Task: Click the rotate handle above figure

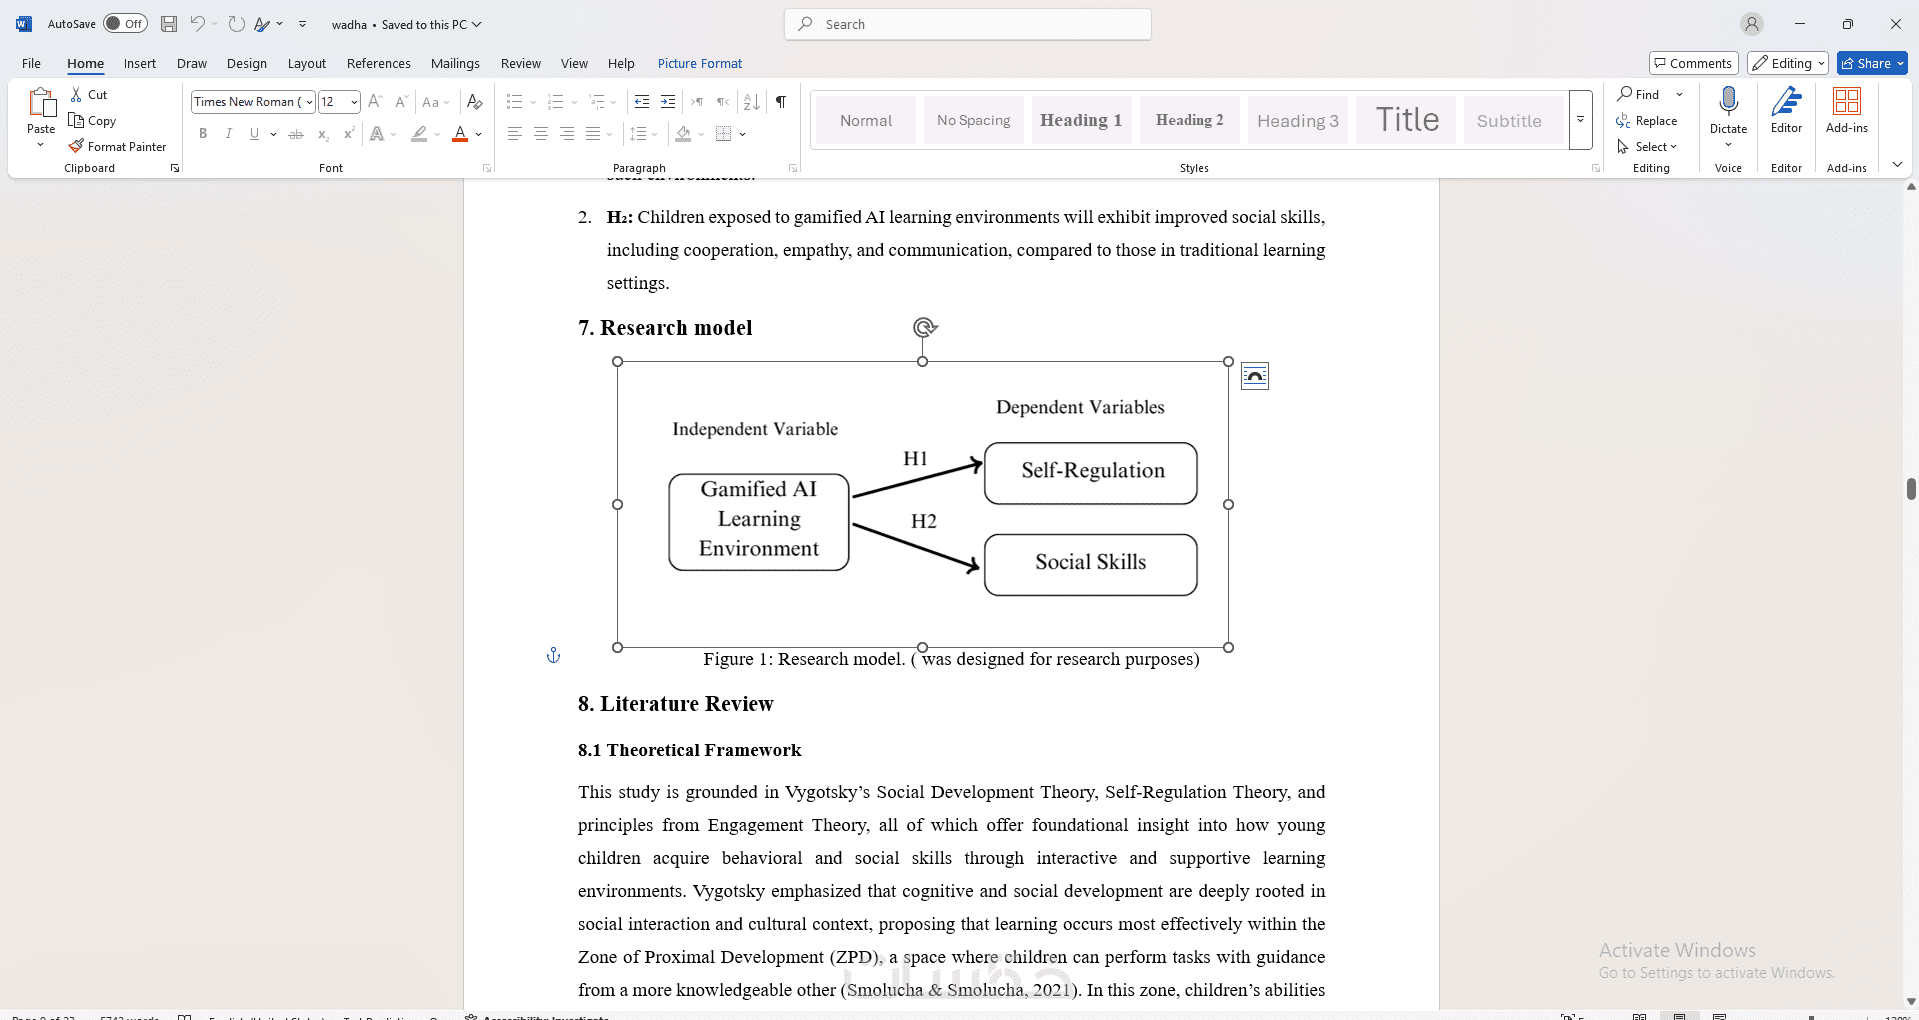Action: point(924,327)
